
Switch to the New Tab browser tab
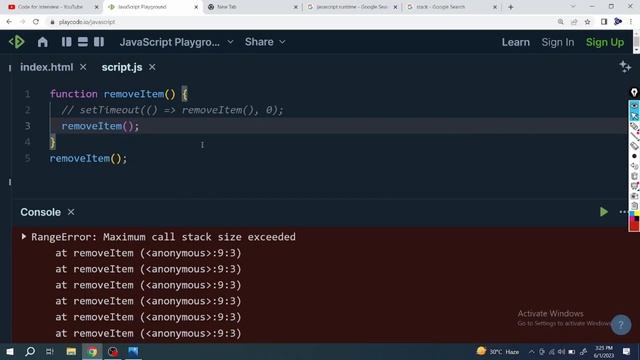(253, 7)
